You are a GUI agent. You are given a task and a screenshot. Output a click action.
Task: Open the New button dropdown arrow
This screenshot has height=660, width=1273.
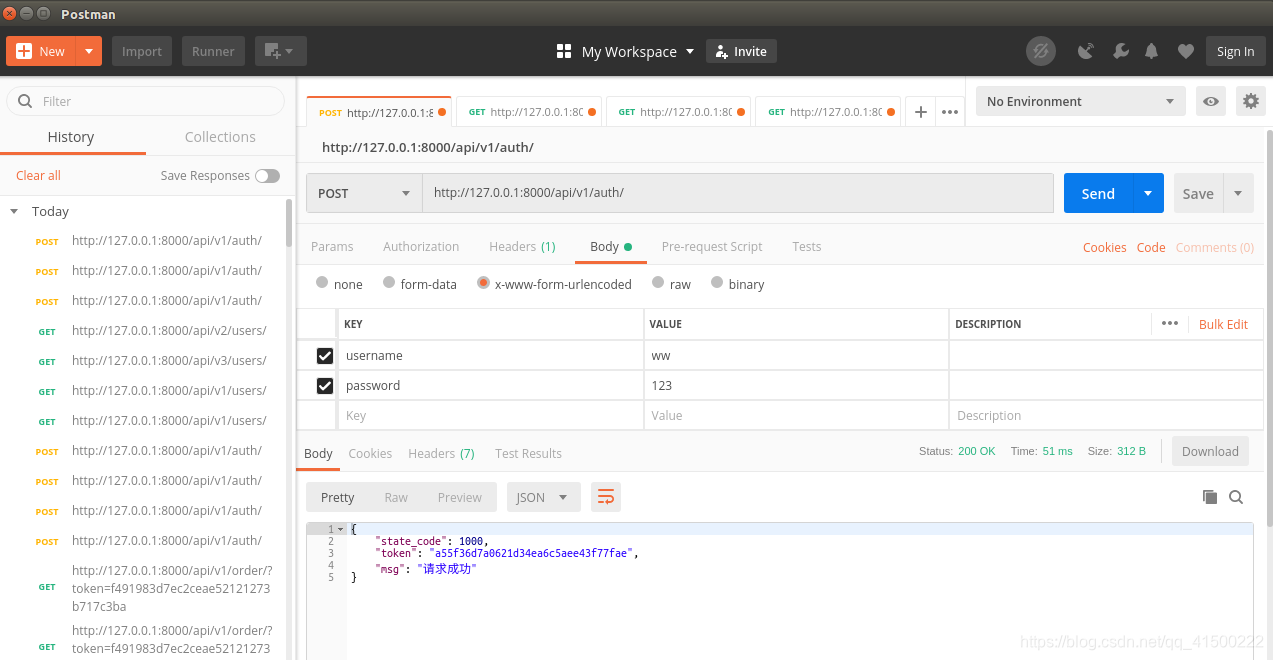90,51
